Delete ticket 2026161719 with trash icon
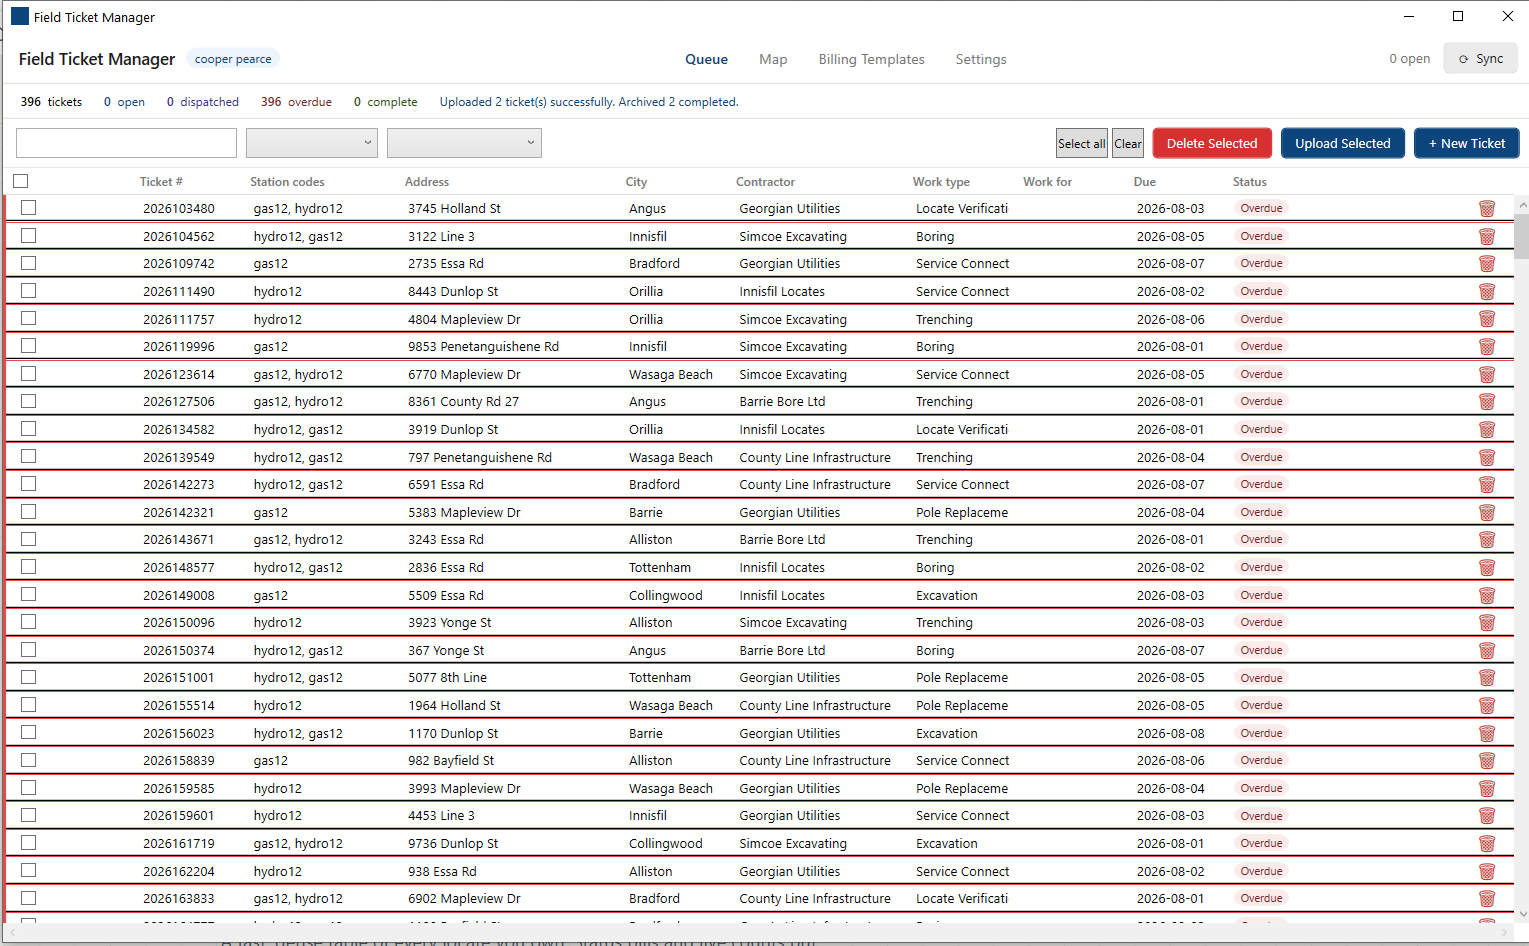The height and width of the screenshot is (946, 1529). [x=1487, y=843]
